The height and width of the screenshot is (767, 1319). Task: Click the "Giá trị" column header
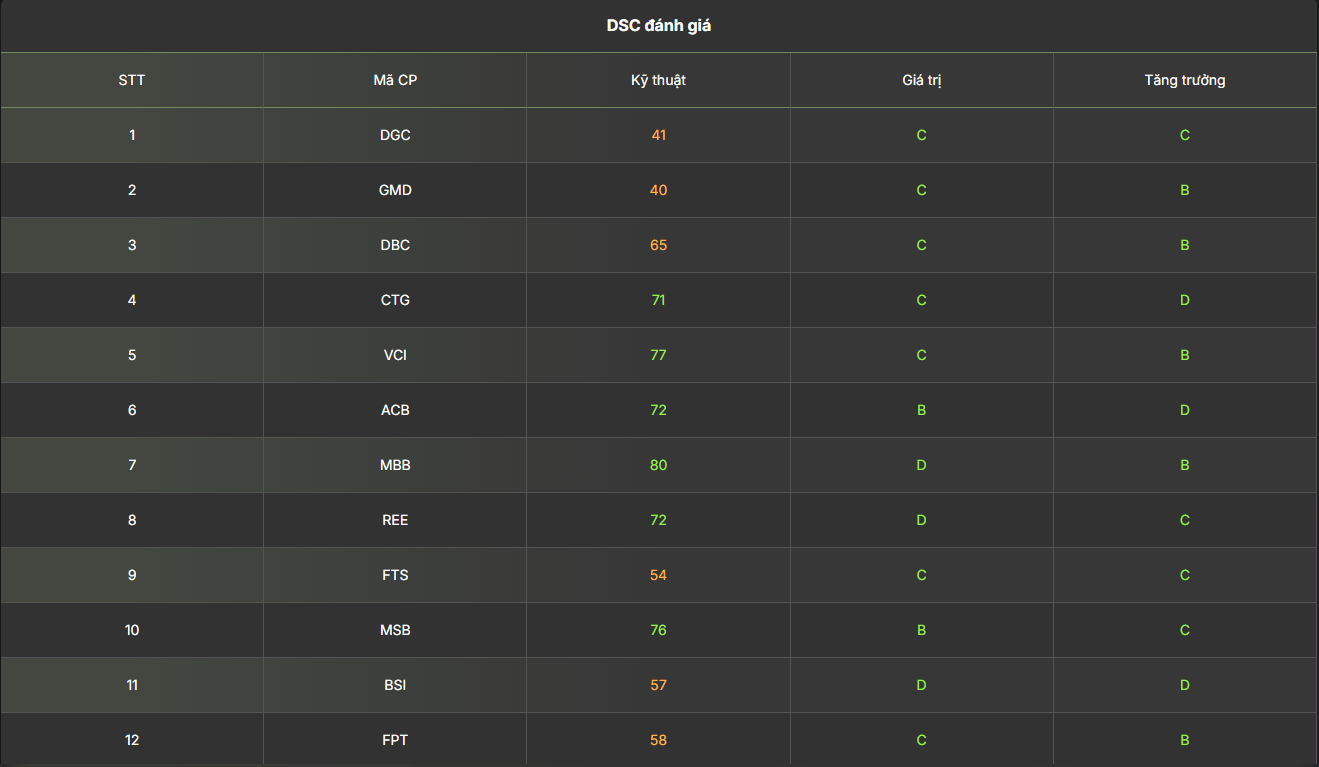[x=921, y=80]
